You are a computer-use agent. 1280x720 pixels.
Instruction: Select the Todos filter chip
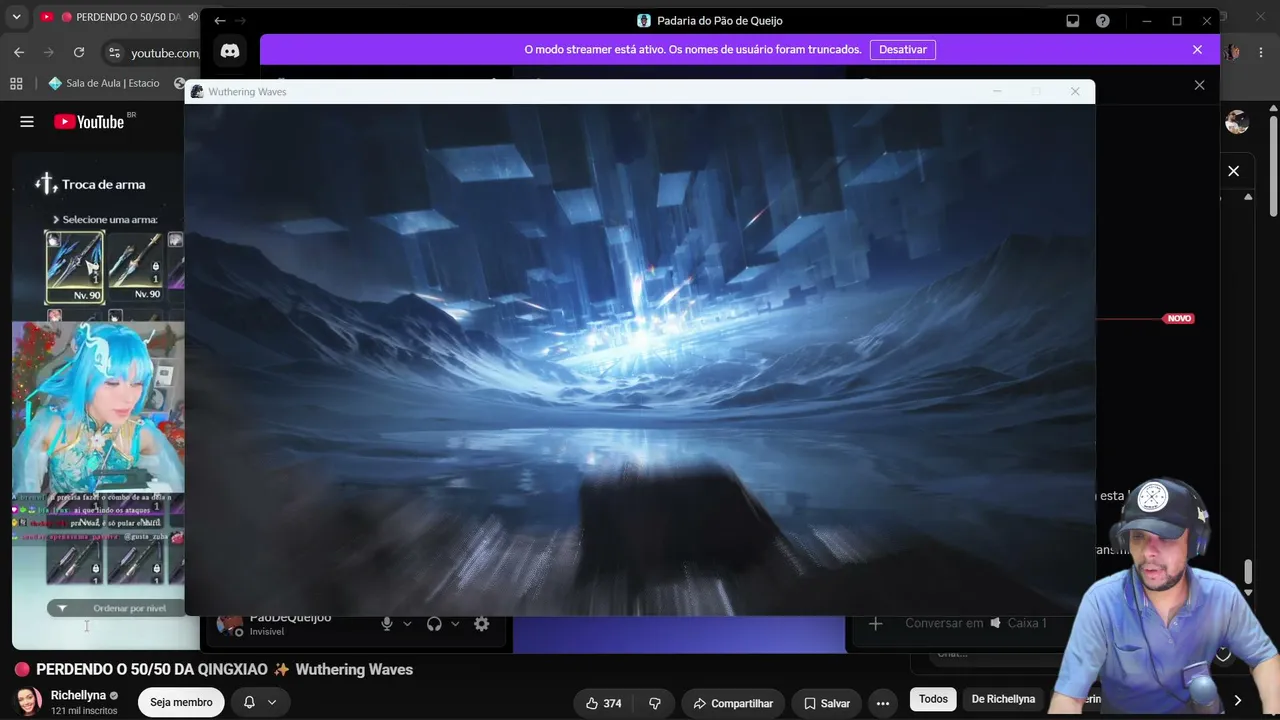click(x=933, y=699)
